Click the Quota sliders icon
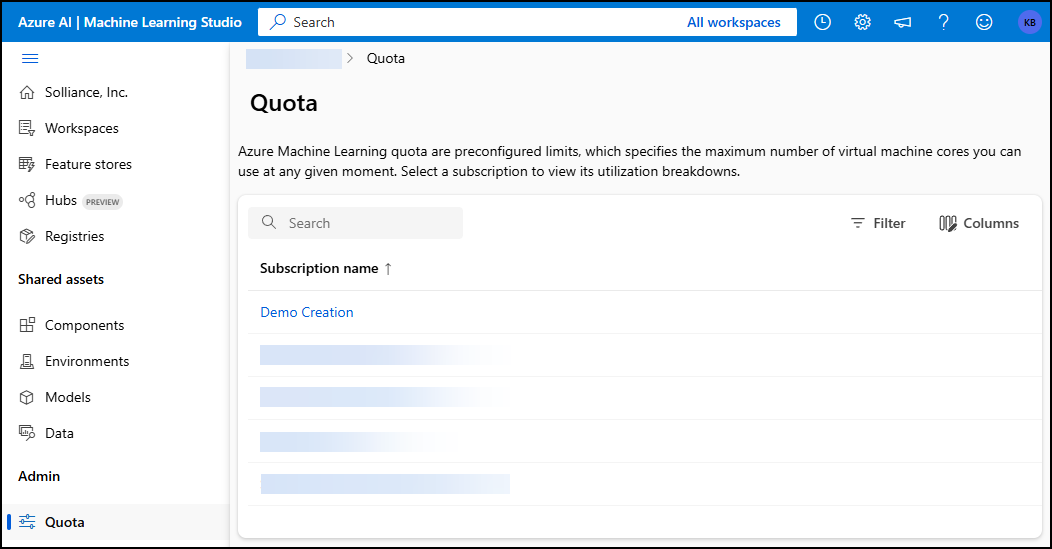Viewport: 1052px width, 549px height. coord(27,521)
